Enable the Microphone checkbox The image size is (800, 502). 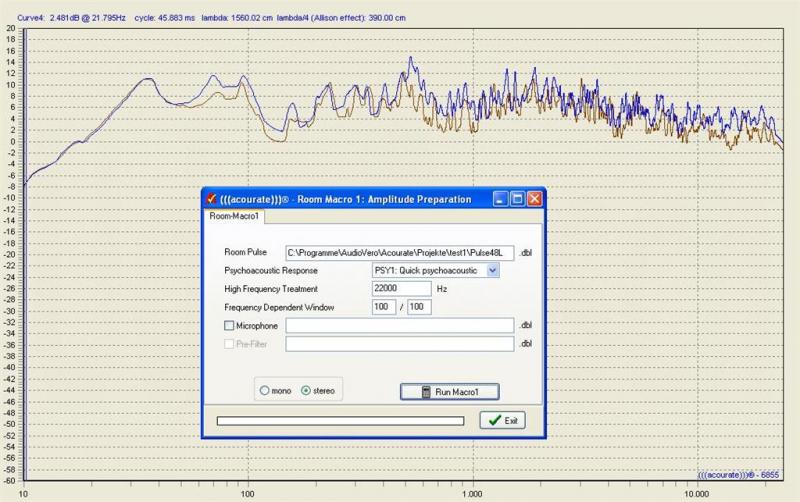coord(229,325)
